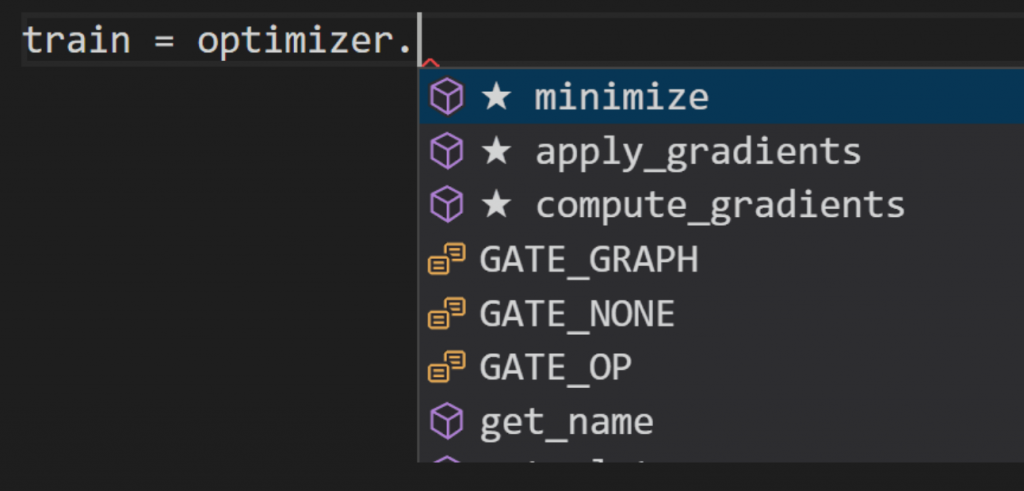Click the method cube icon beside minimize
Screen dimensions: 1024x491
click(446, 97)
